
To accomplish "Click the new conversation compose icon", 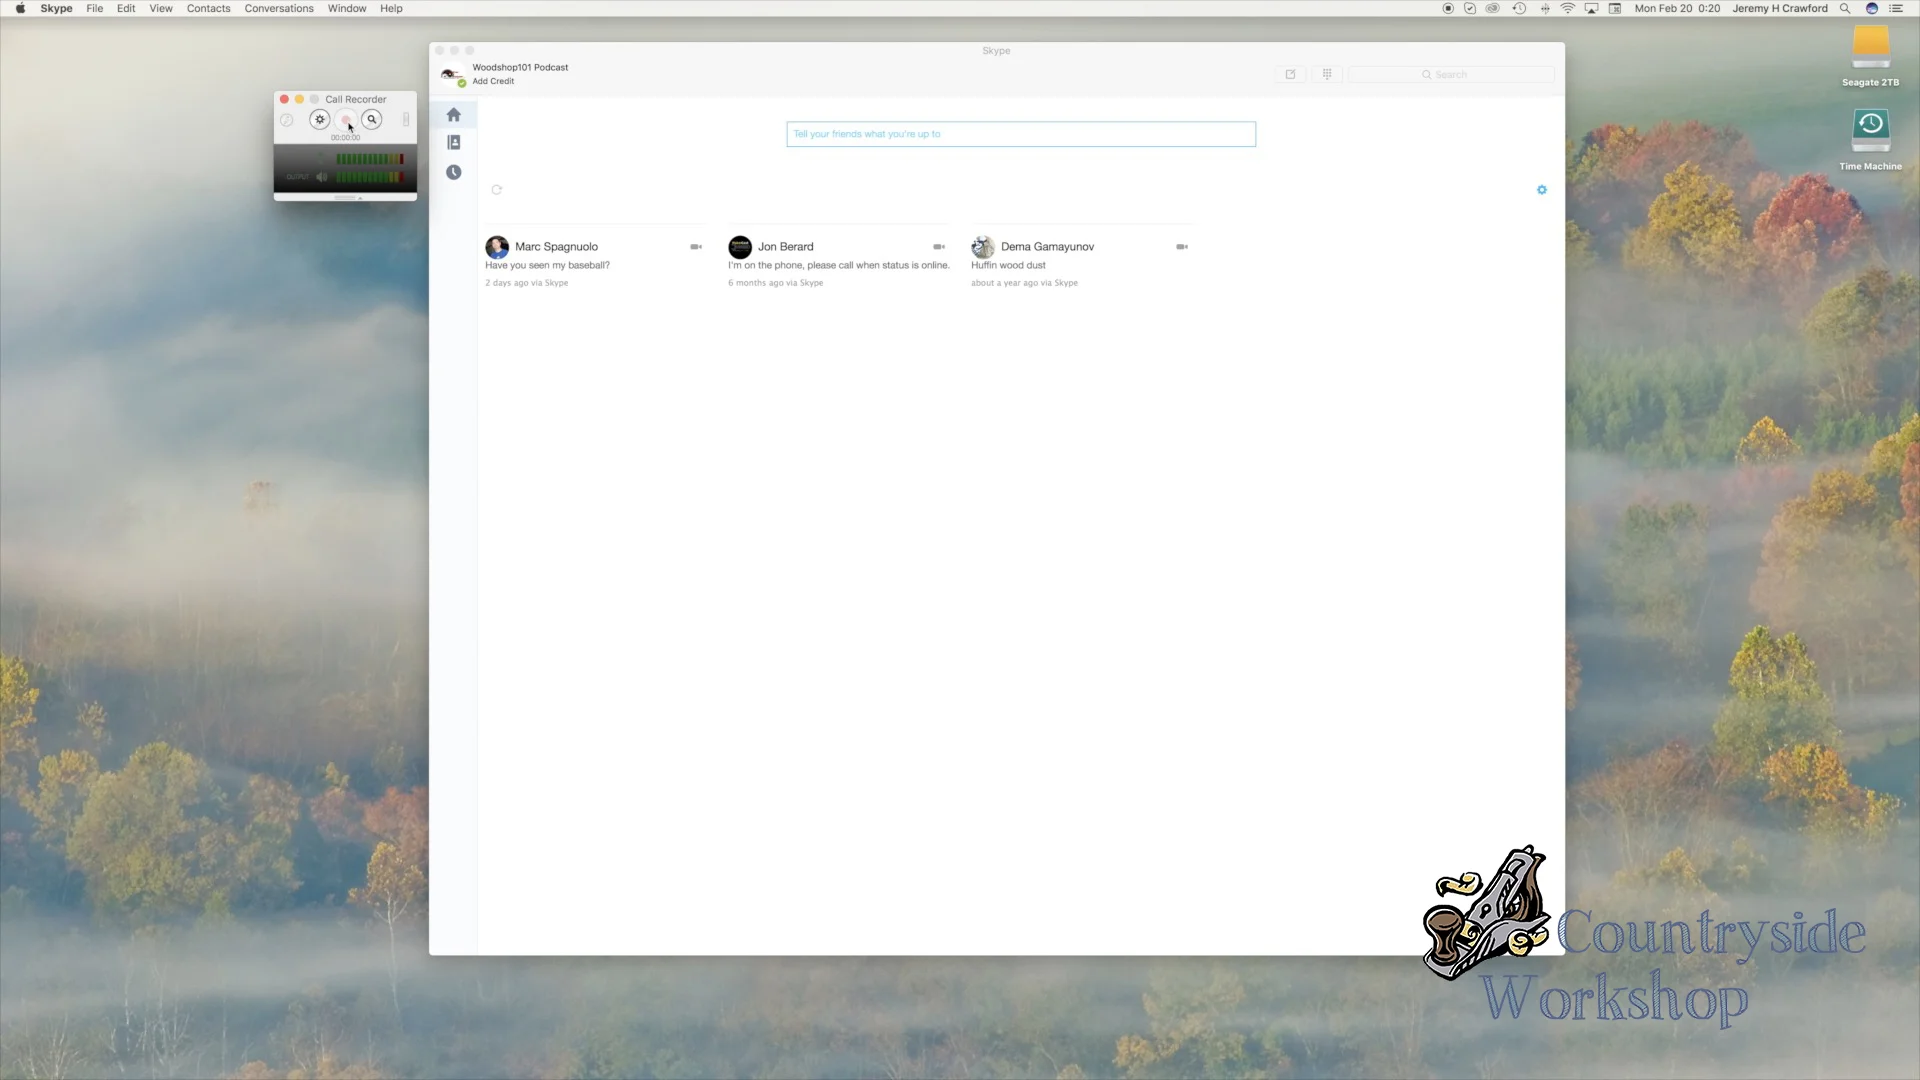I will [x=1290, y=74].
